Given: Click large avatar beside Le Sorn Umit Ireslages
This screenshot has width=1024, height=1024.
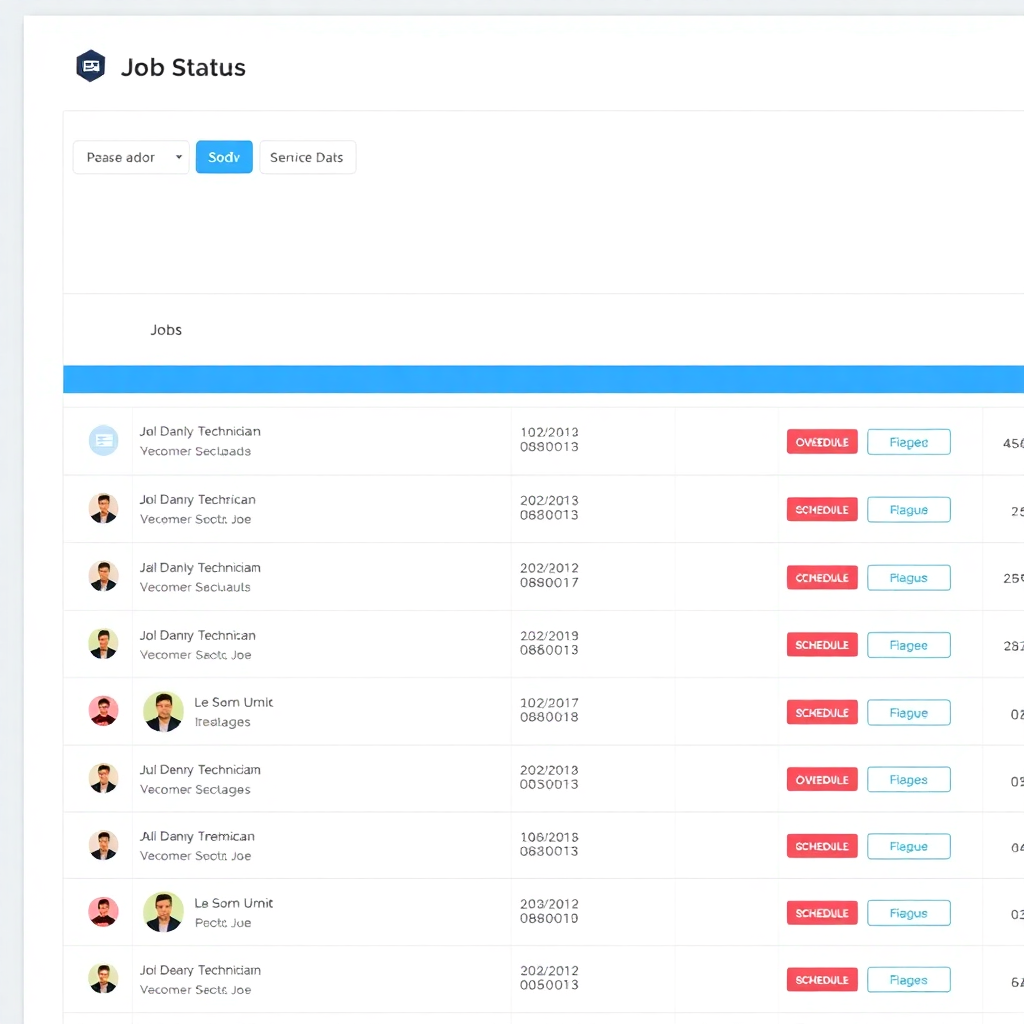Looking at the screenshot, I should (163, 711).
